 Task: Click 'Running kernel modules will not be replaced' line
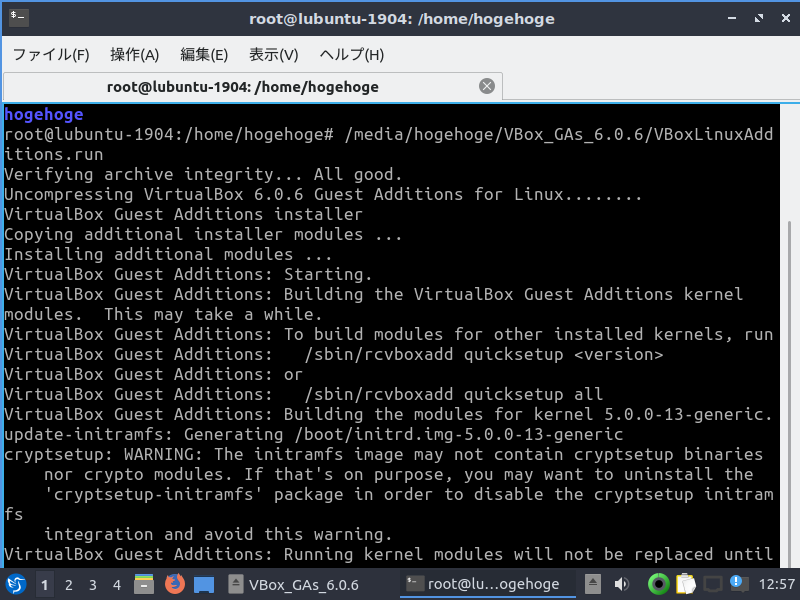point(389,555)
